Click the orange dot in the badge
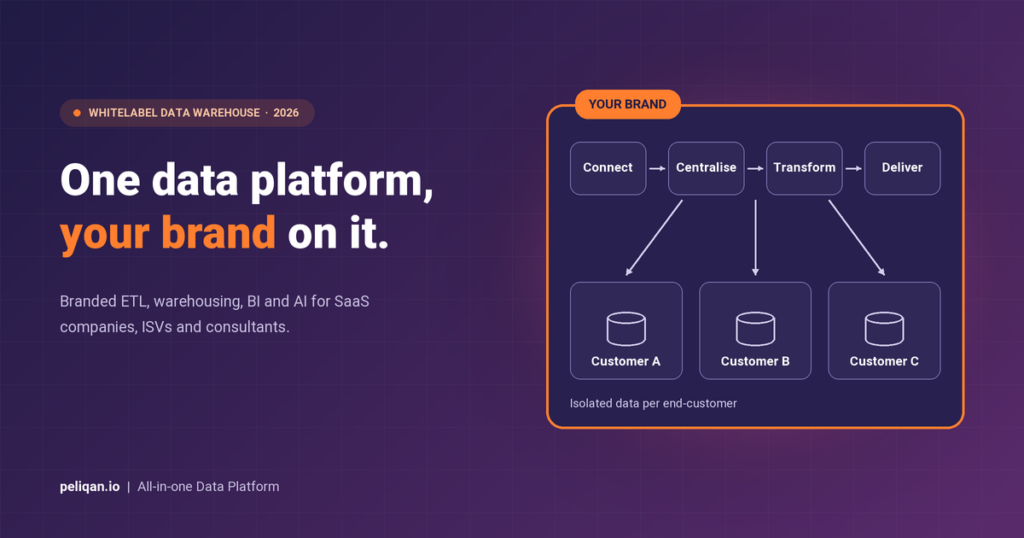1024x538 pixels. pos(77,113)
